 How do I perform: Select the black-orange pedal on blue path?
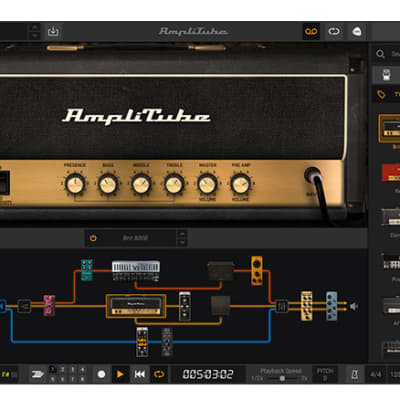[142, 342]
